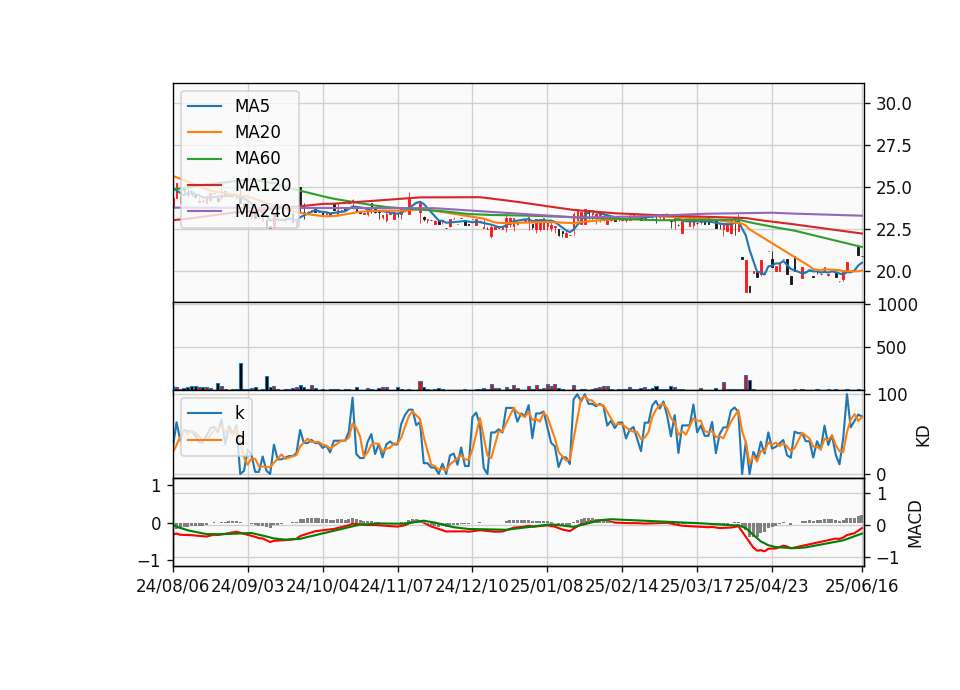This screenshot has width=960, height=690.
Task: Click the MA240 legend label
Action: click(x=263, y=211)
